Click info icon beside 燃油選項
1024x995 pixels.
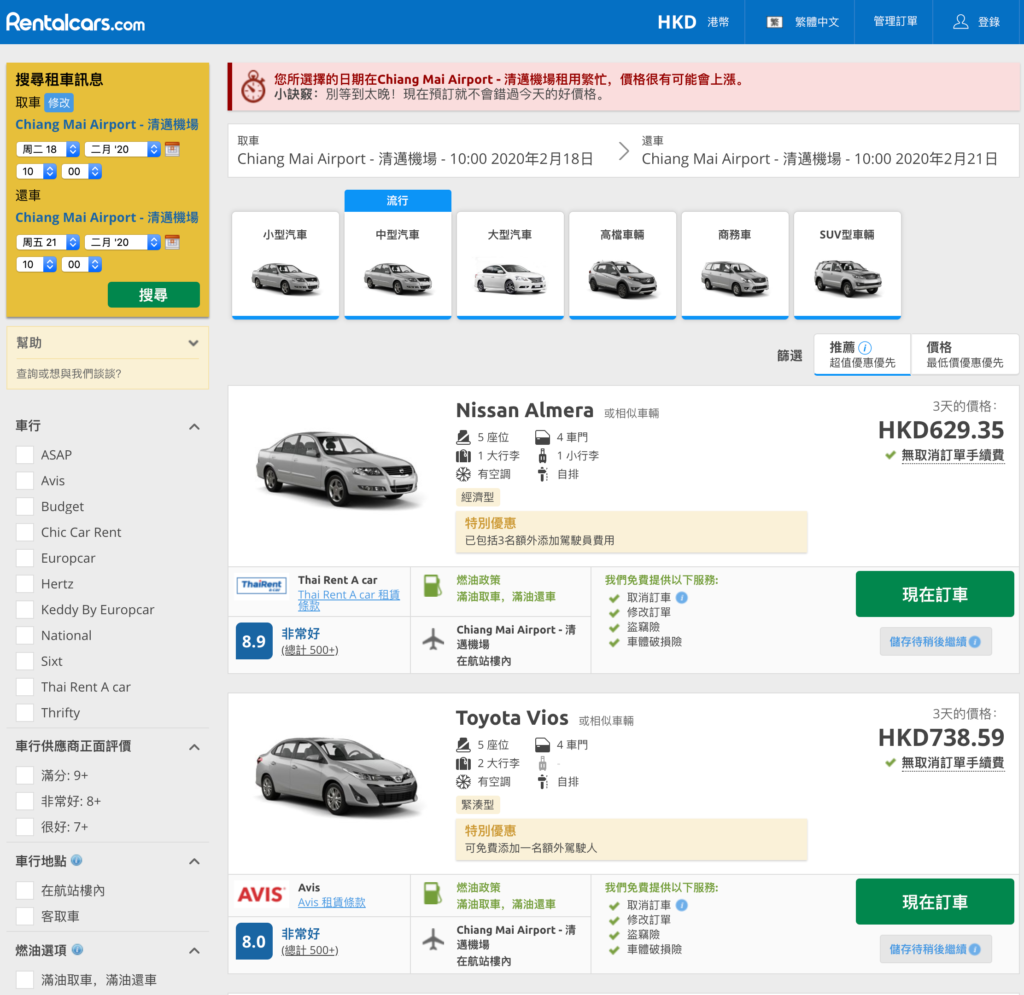77,949
